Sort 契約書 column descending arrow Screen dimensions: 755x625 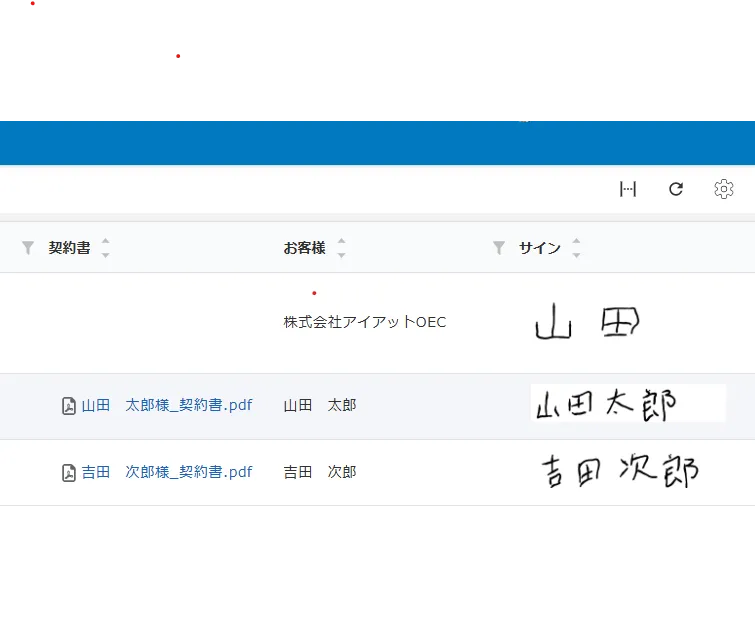point(105,255)
